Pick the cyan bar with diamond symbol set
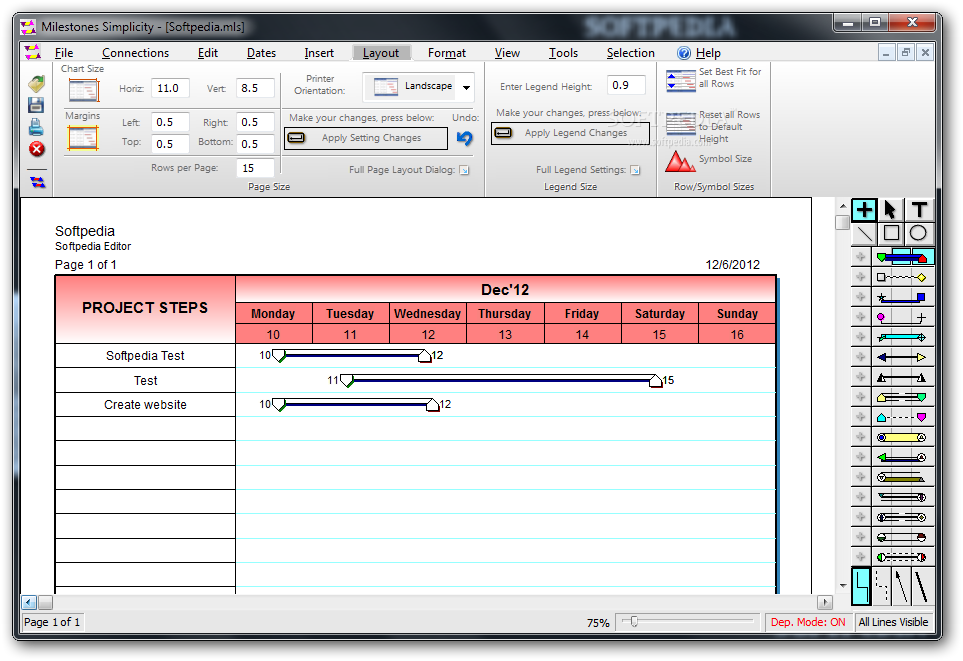 click(902, 337)
